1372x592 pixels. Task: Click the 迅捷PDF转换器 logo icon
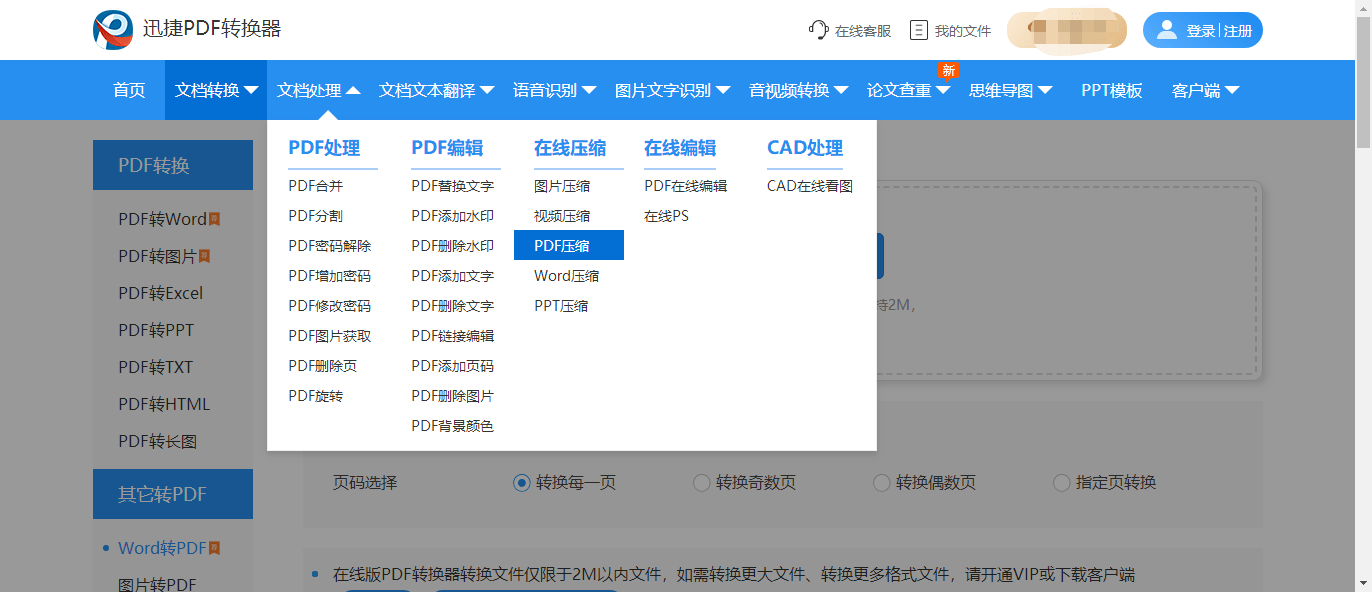[x=113, y=30]
